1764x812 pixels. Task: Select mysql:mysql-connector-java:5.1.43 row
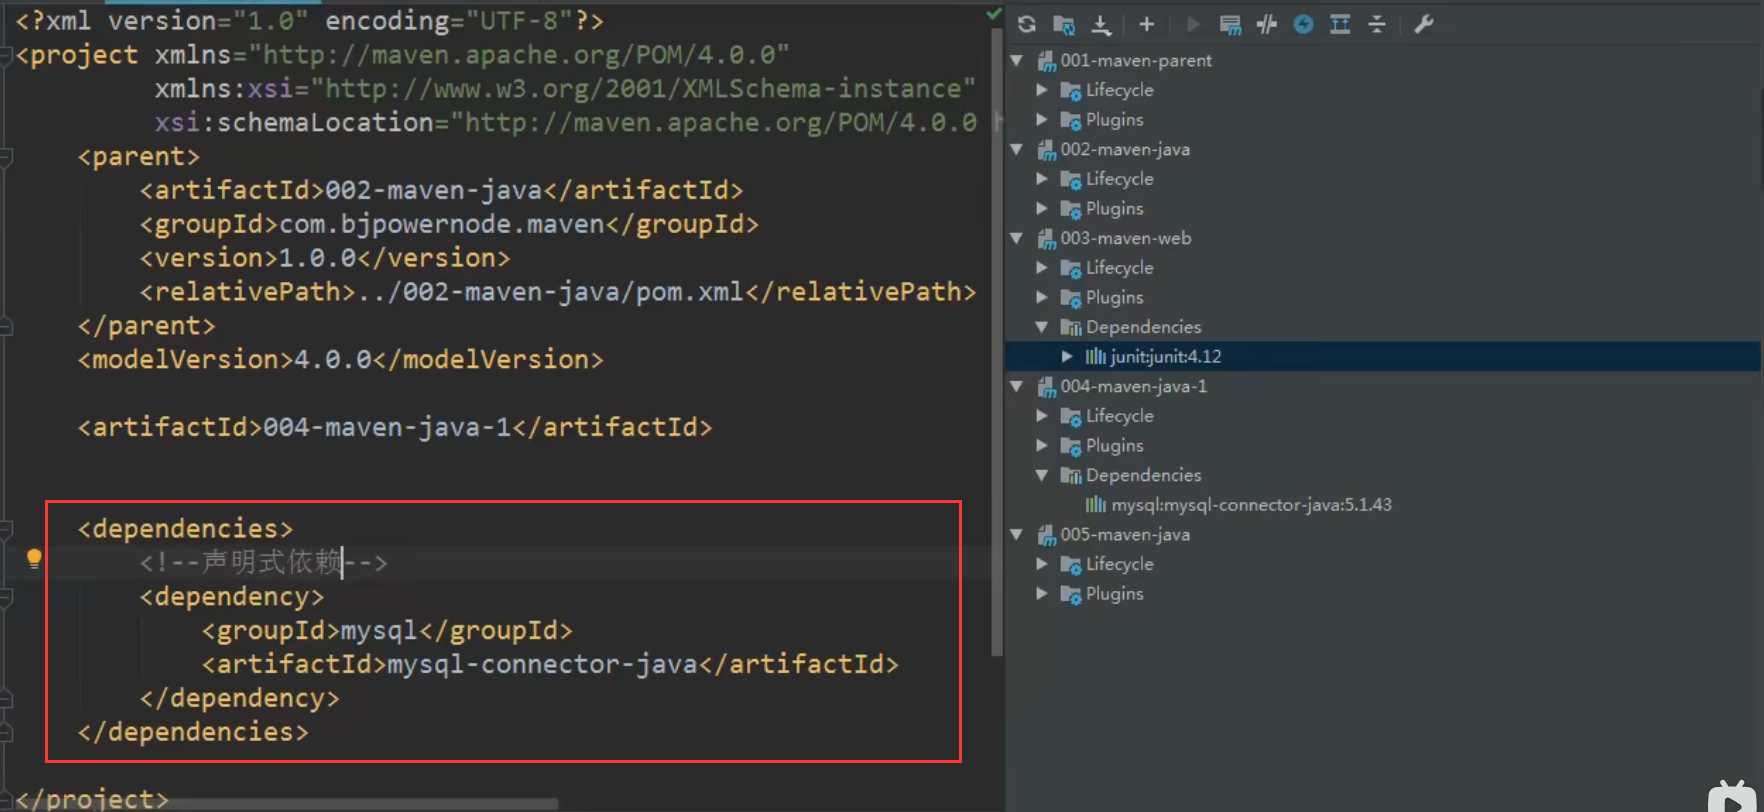pyautogui.click(x=1384, y=505)
